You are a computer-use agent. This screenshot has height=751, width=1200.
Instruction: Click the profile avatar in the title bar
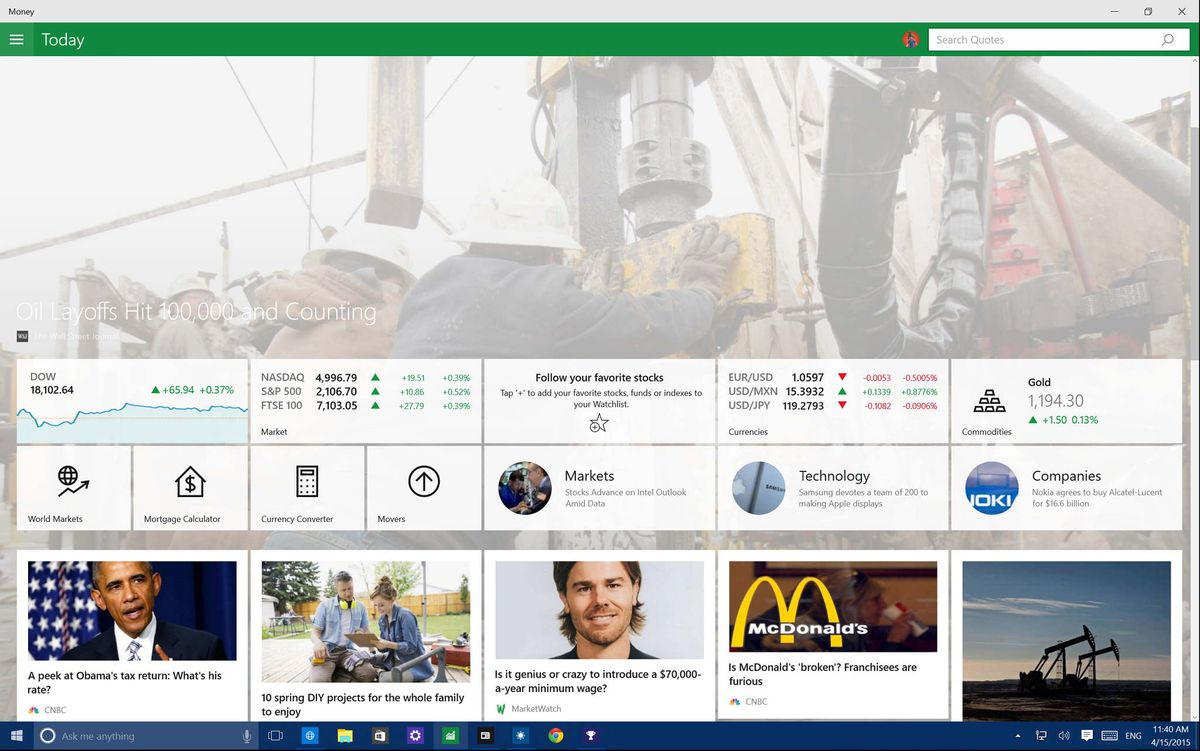(911, 39)
